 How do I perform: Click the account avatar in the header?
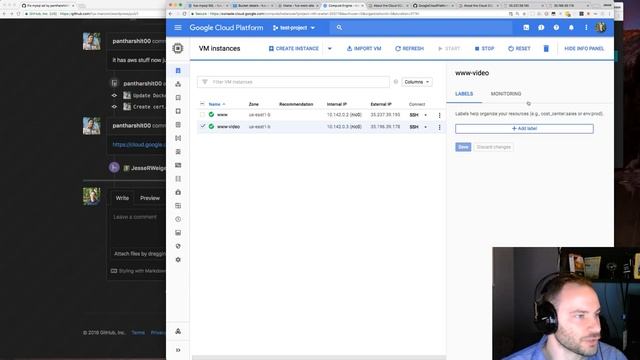600,28
